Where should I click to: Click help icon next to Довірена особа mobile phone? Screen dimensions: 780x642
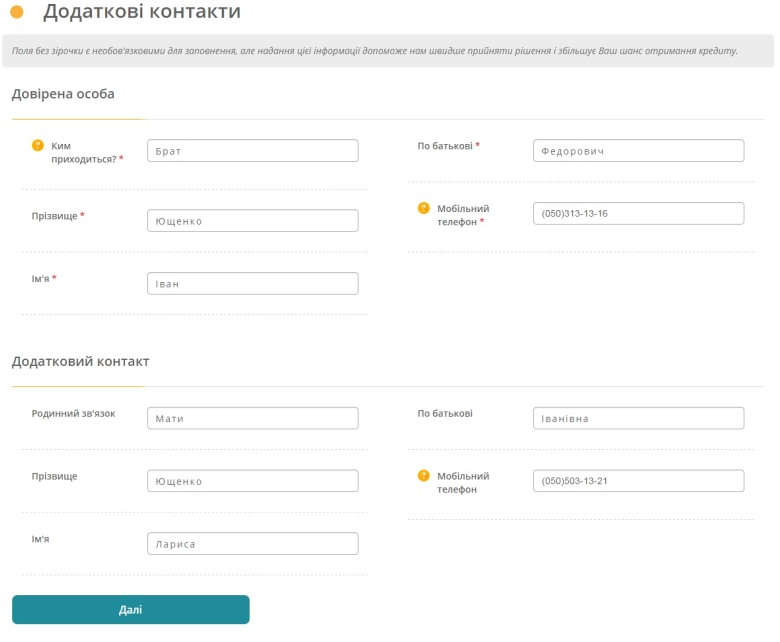click(424, 209)
